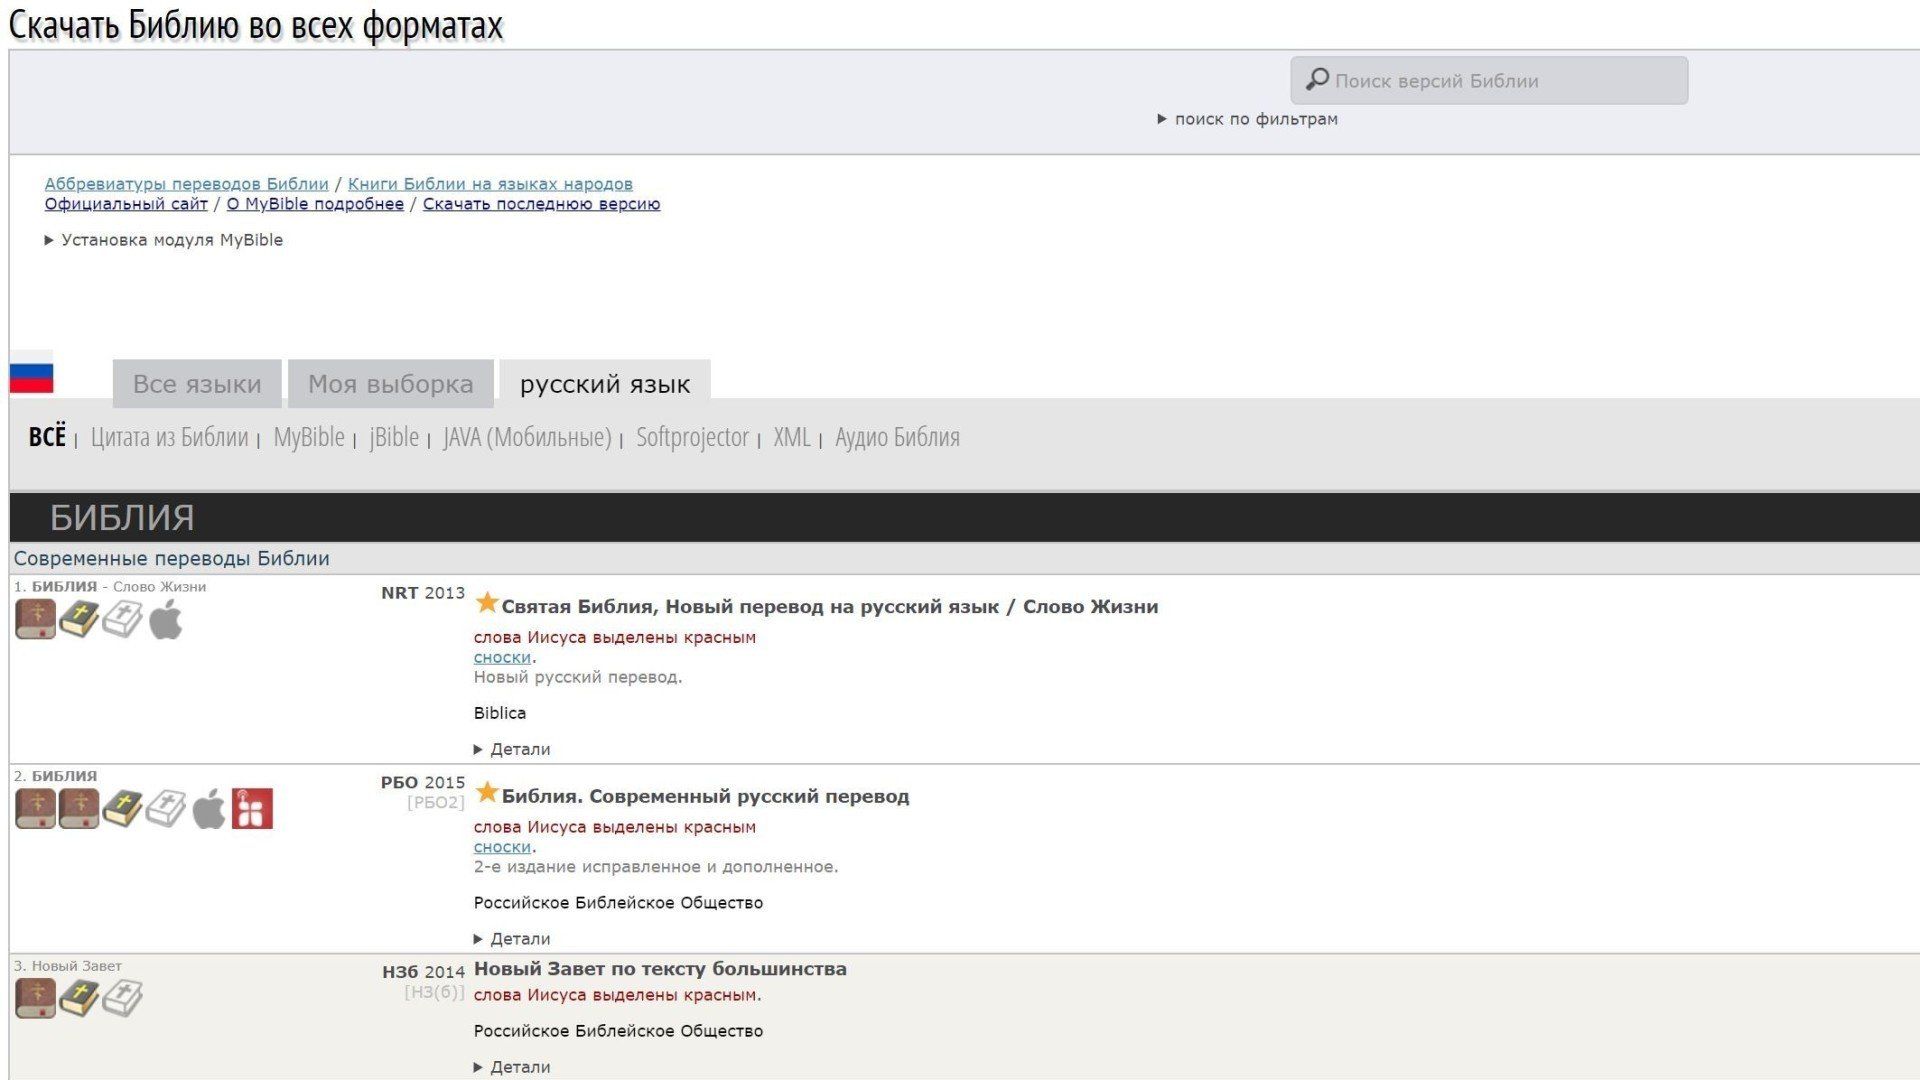Filter by XML format
Viewport: 1920px width, 1080px height.
coord(792,437)
